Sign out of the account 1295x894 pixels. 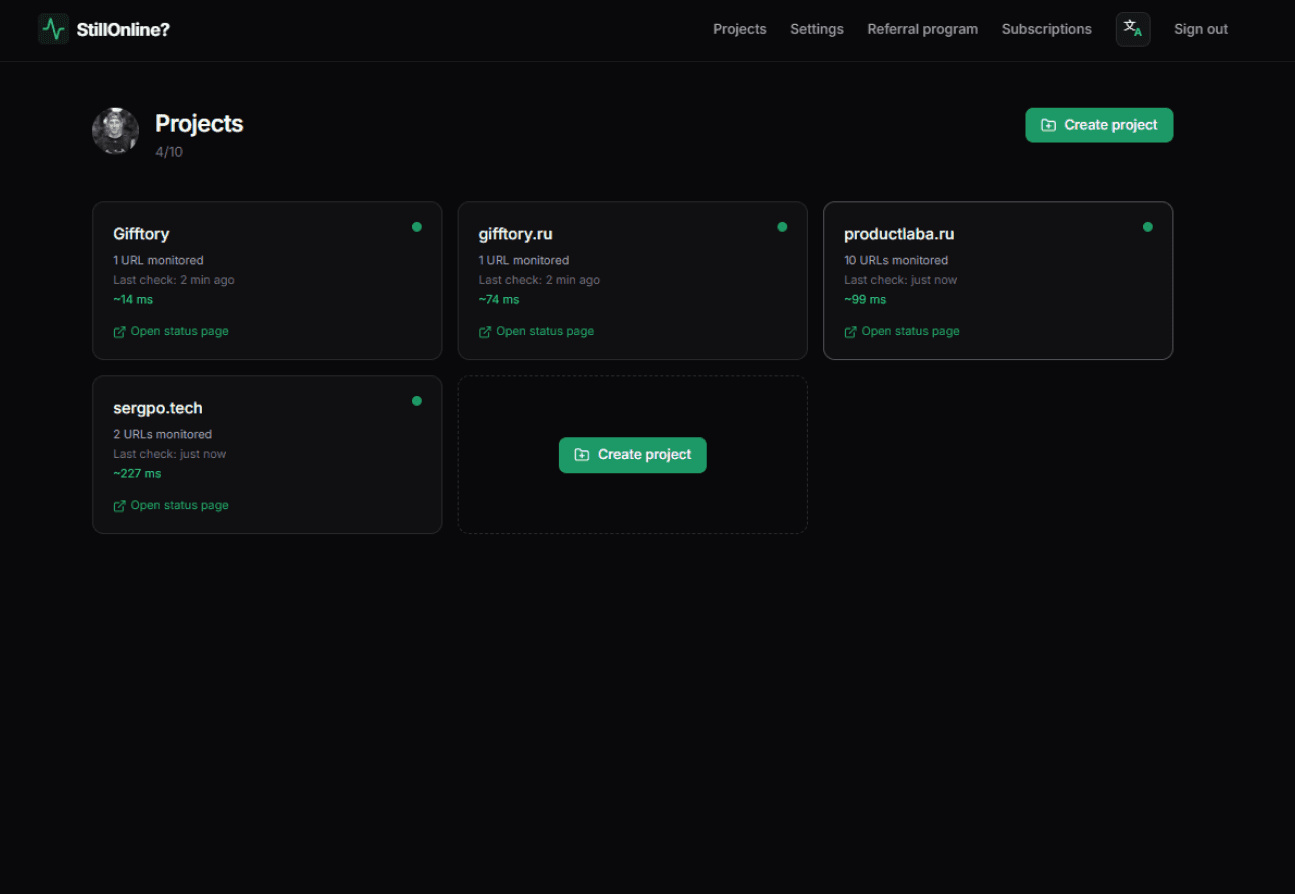point(1201,29)
